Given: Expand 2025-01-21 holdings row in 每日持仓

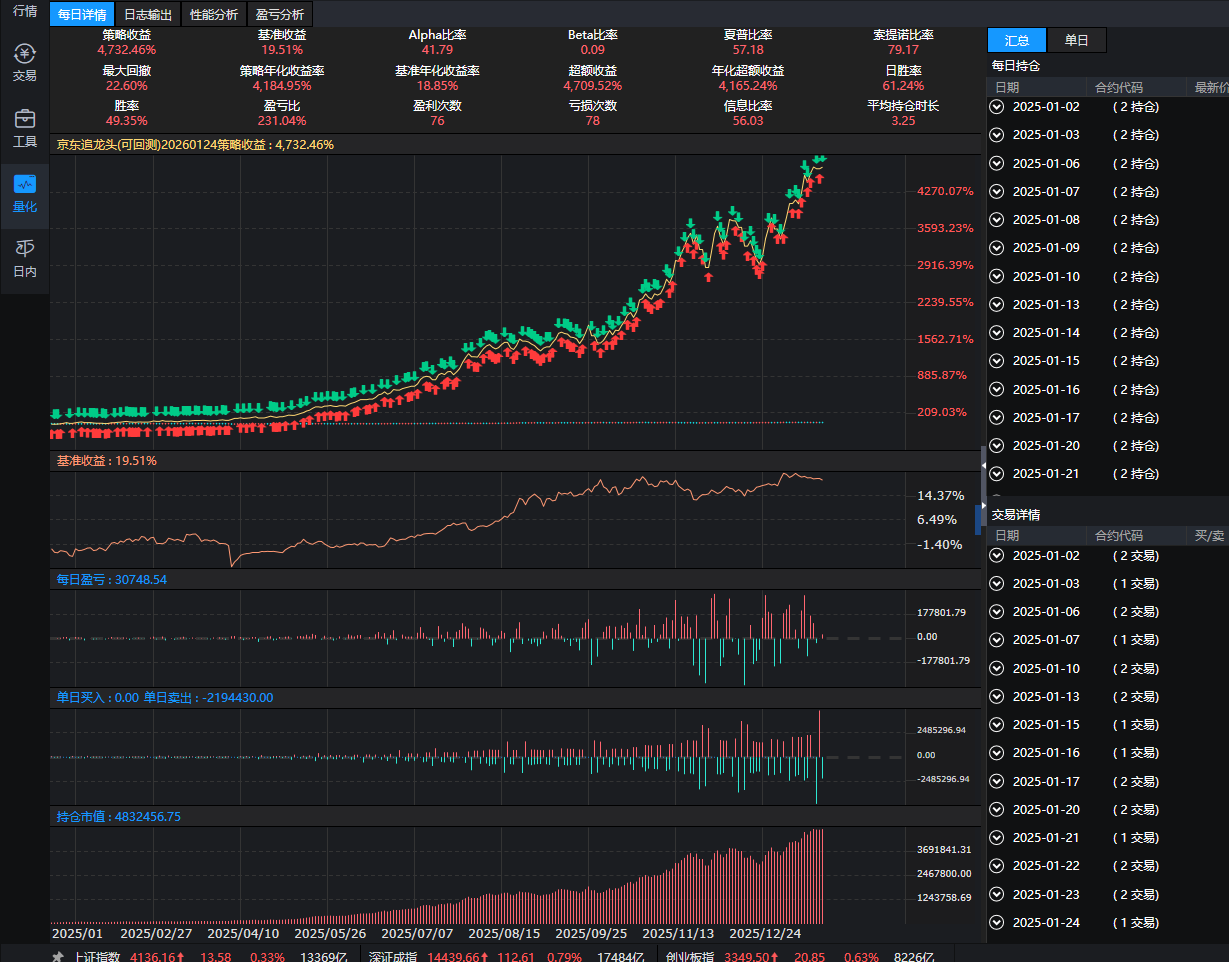Looking at the screenshot, I should click(x=996, y=473).
